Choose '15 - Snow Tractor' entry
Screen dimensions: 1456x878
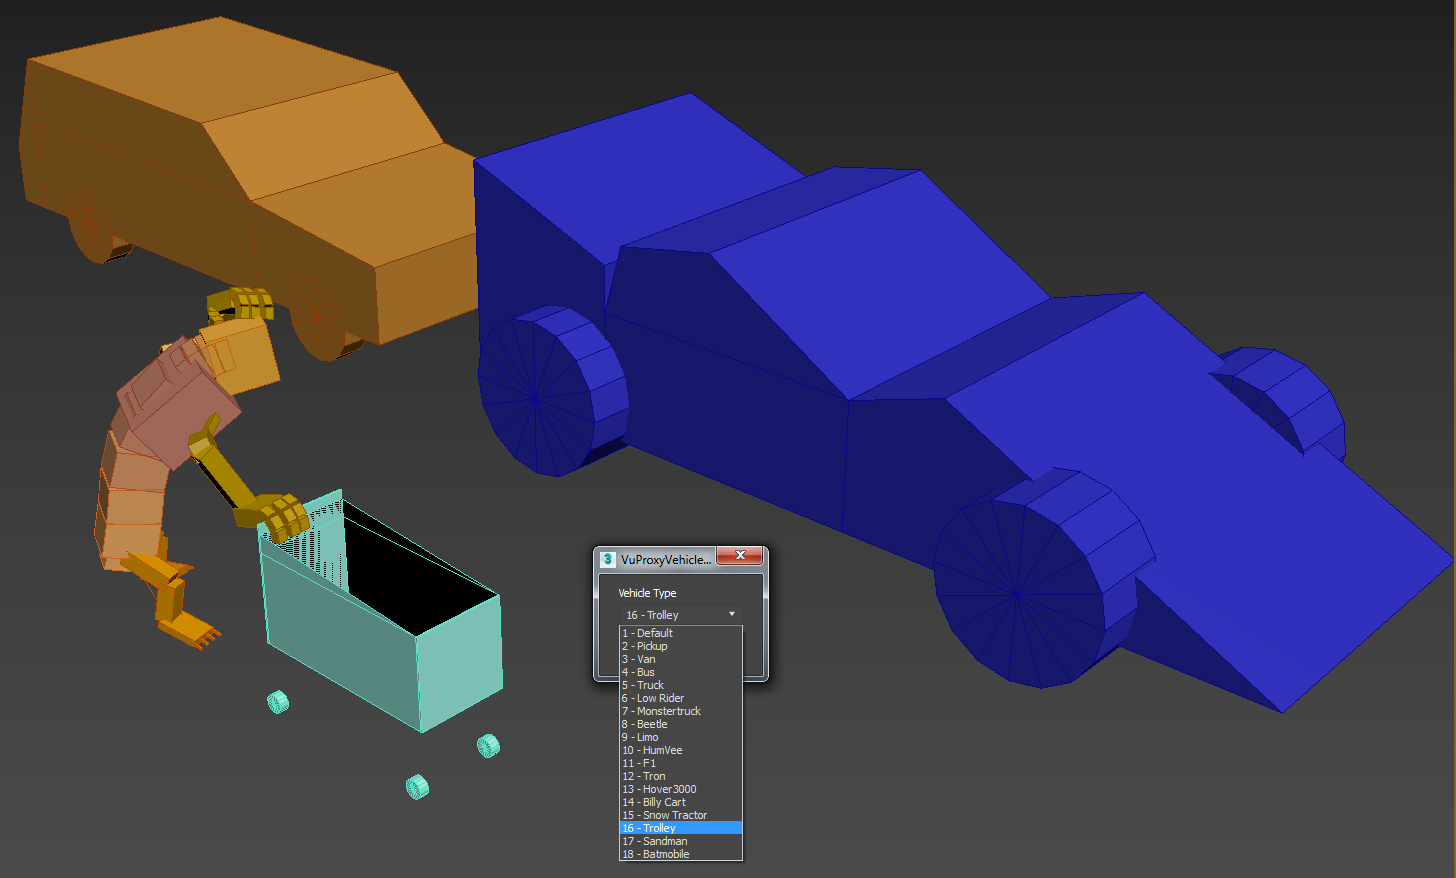pyautogui.click(x=665, y=815)
